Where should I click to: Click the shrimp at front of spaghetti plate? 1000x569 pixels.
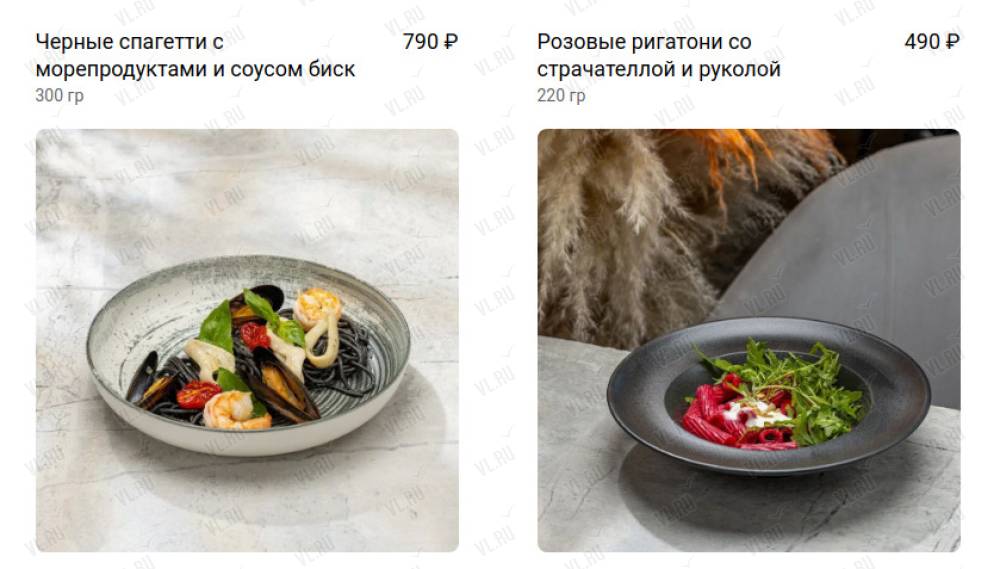(235, 410)
